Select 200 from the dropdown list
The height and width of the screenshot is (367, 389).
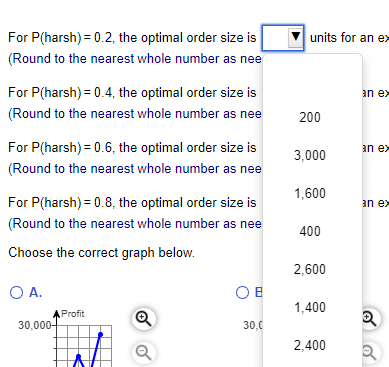310,117
